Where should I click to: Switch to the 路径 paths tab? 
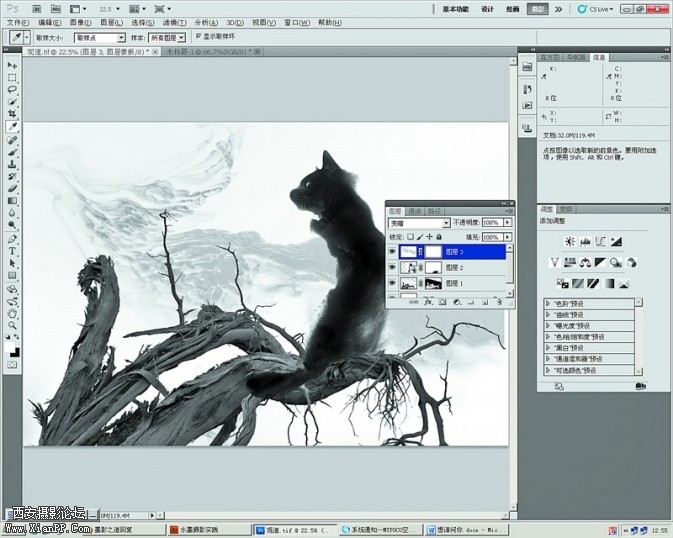coord(434,211)
